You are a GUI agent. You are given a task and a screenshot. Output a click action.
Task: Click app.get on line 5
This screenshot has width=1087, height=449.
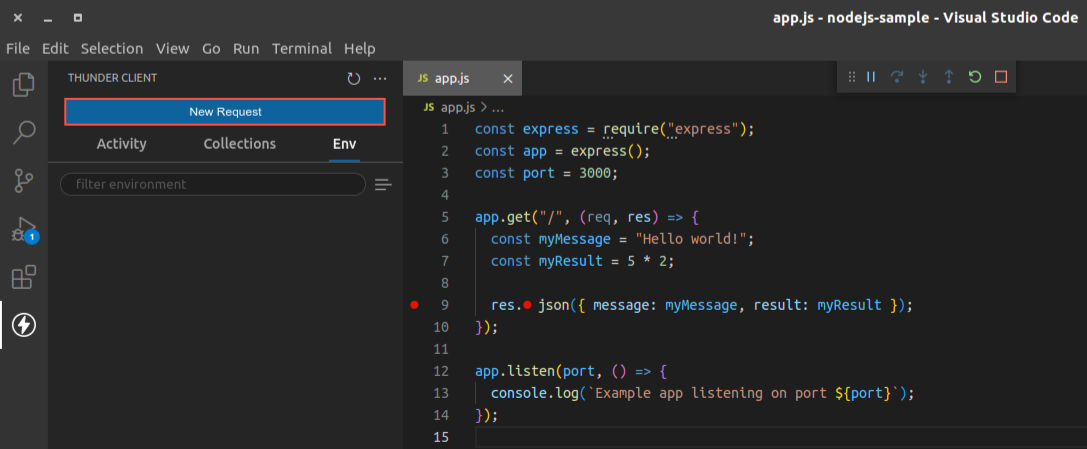pyautogui.click(x=503, y=217)
